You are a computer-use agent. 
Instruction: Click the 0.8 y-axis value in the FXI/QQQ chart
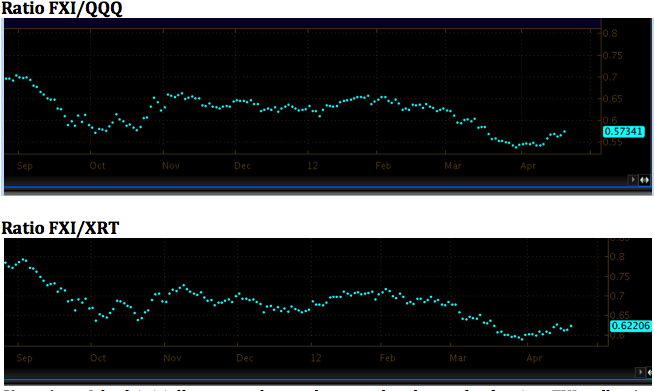[610, 33]
